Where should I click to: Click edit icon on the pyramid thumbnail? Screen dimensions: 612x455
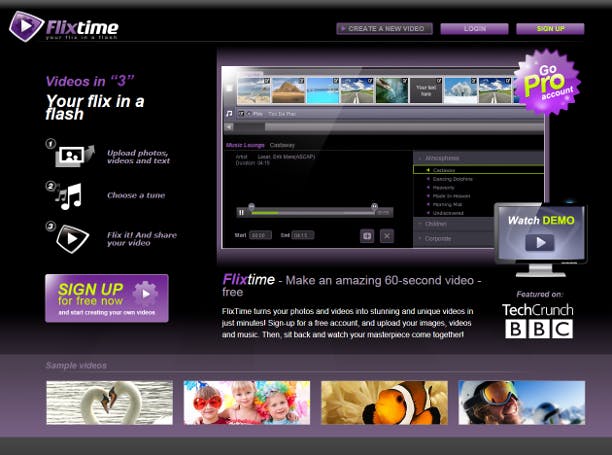pyautogui.click(x=301, y=81)
